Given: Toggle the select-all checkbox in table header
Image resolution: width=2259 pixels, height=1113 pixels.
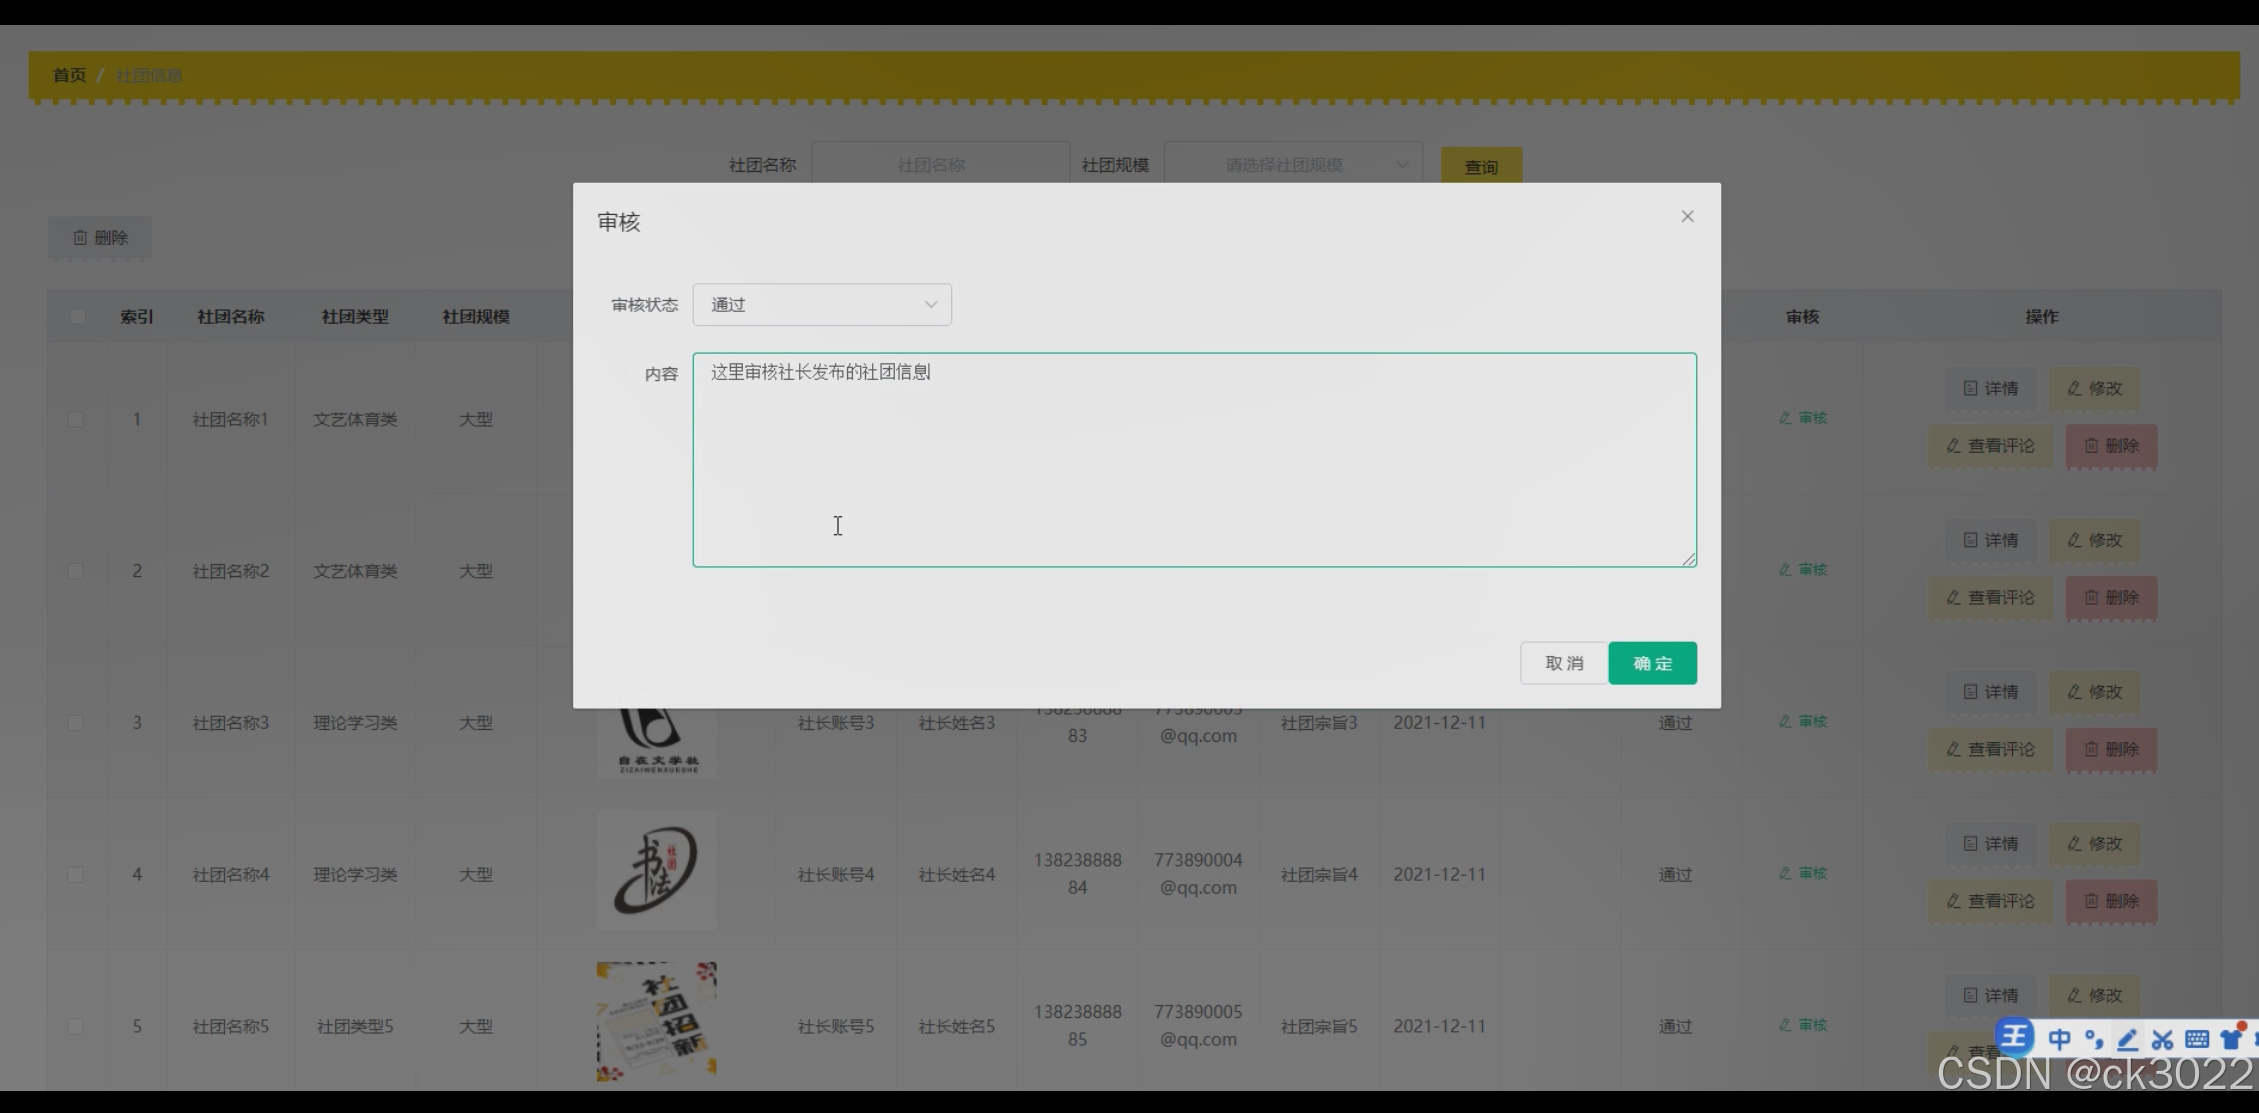Looking at the screenshot, I should tap(77, 317).
